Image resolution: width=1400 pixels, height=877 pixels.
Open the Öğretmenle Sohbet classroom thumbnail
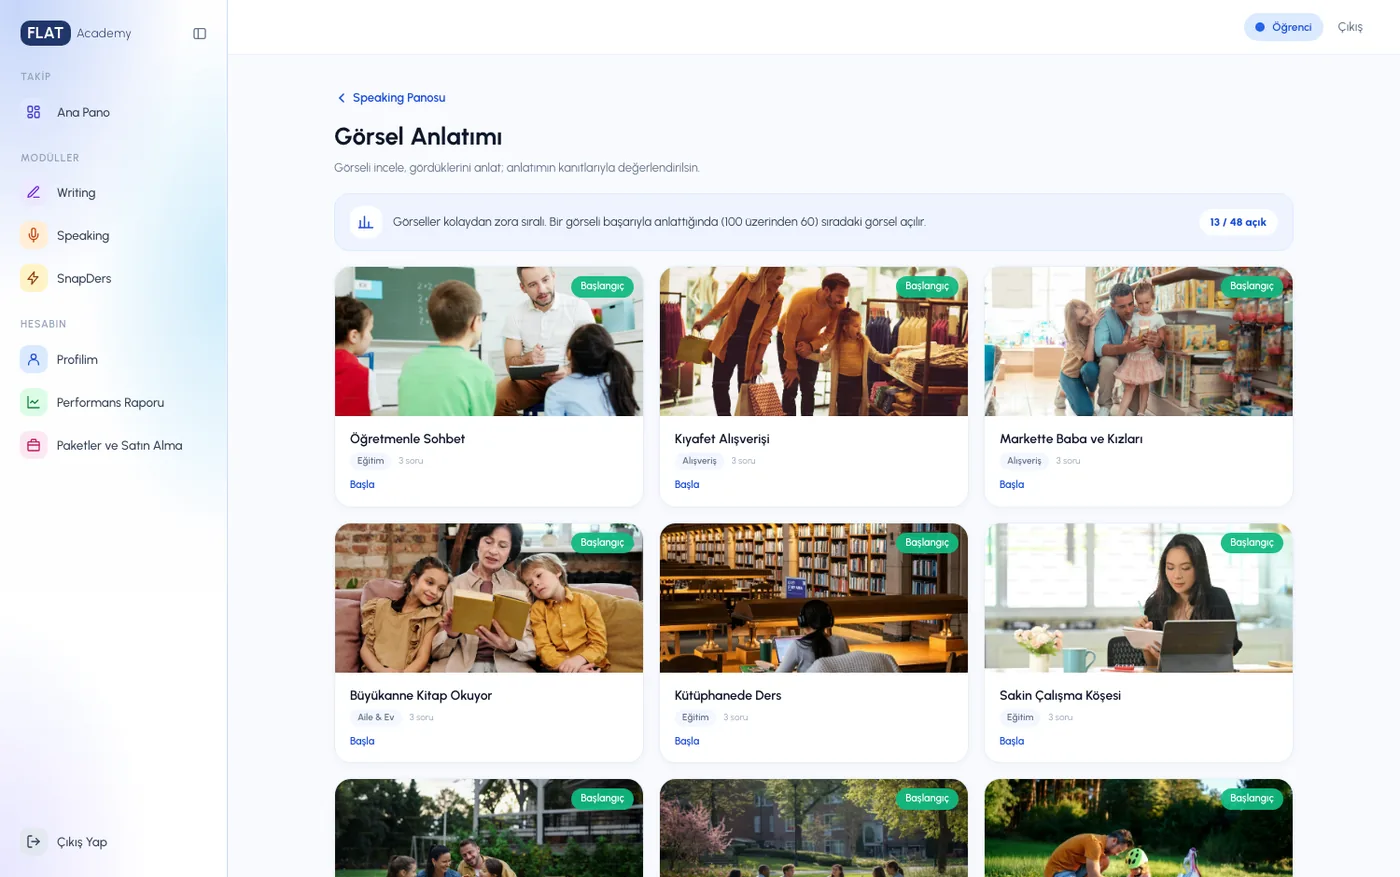(489, 341)
